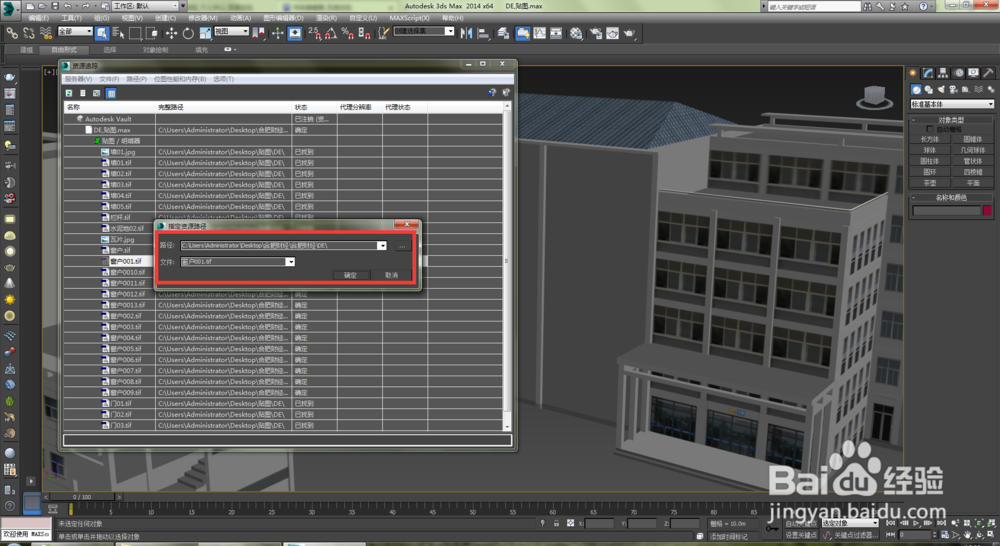Open the Material Editor icon
Image resolution: width=1000 pixels, height=546 pixels.
pyautogui.click(x=577, y=33)
